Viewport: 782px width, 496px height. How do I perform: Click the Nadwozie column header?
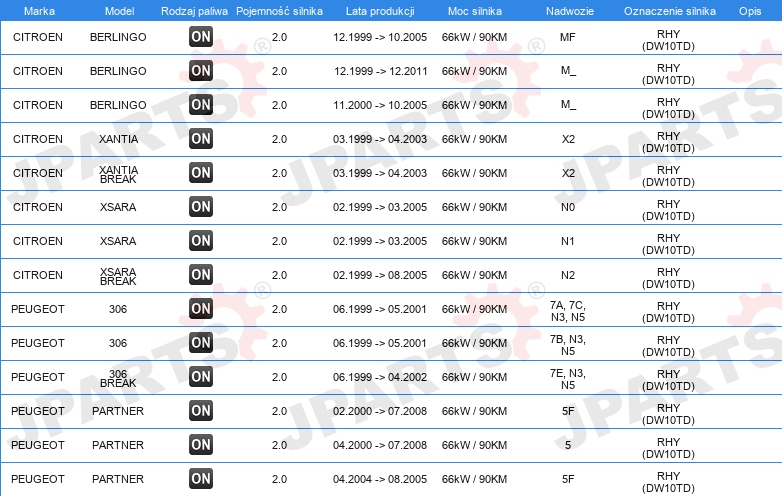570,11
